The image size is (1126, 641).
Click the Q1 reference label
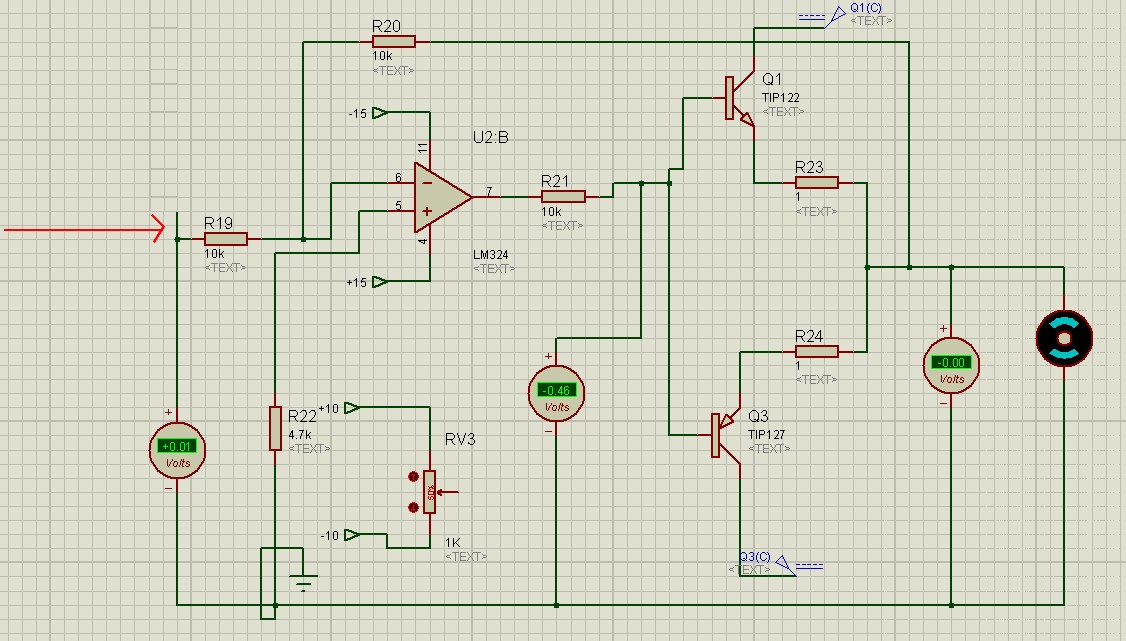point(772,79)
